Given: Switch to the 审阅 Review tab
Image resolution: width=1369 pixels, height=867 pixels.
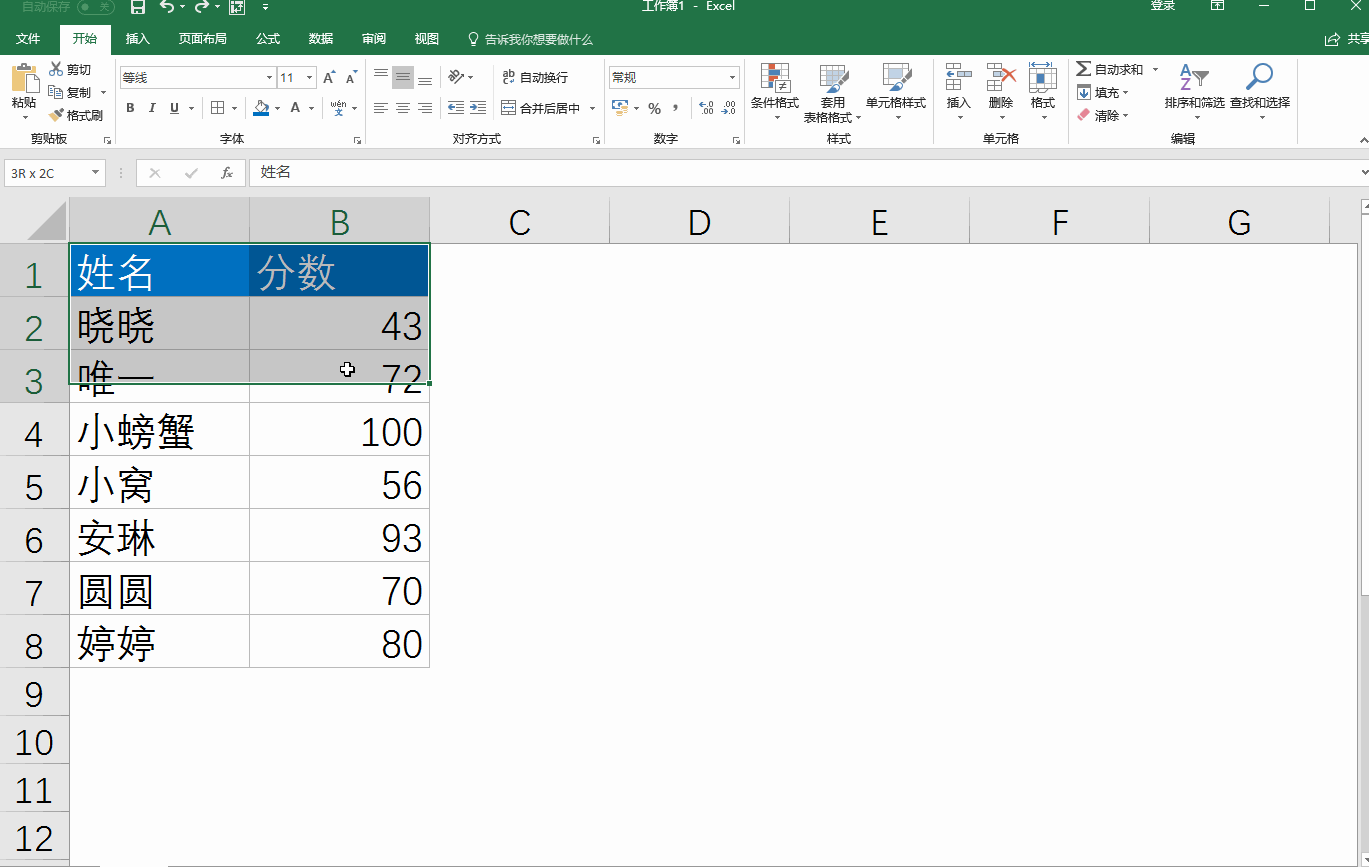Looking at the screenshot, I should coord(374,39).
